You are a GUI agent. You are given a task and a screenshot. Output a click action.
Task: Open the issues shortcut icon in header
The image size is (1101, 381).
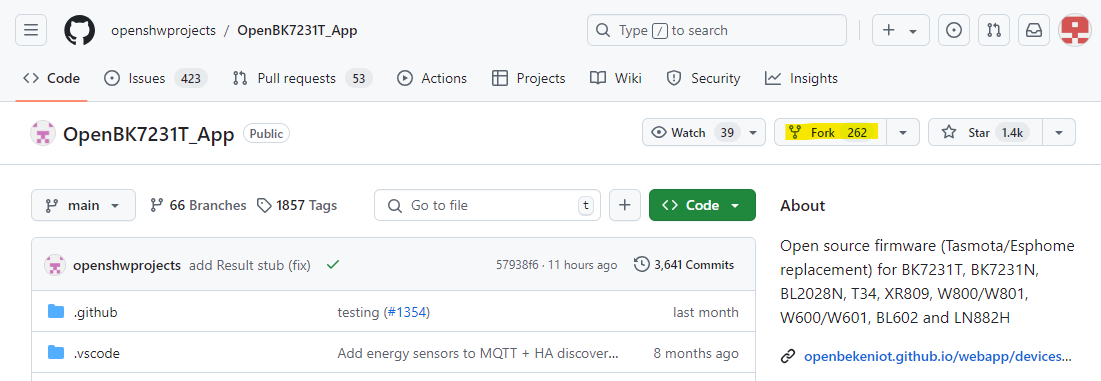tap(954, 30)
